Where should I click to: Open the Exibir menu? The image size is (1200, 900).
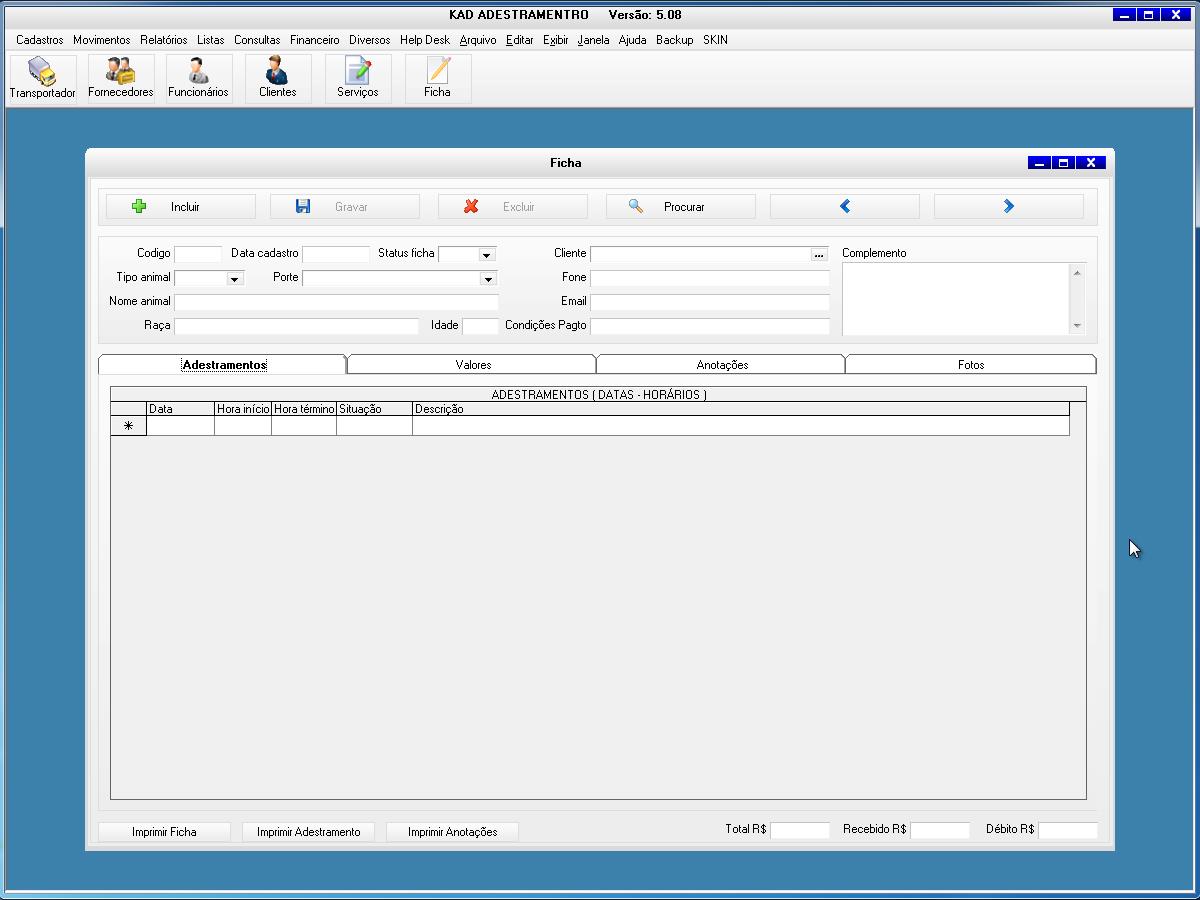coord(556,40)
